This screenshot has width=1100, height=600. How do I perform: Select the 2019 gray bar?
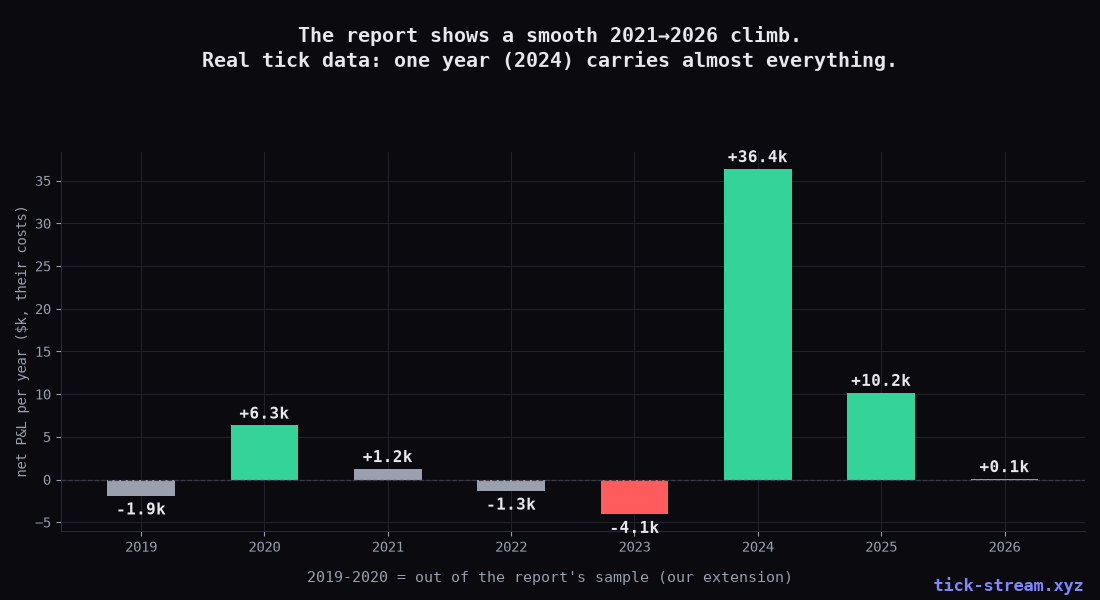pos(141,488)
